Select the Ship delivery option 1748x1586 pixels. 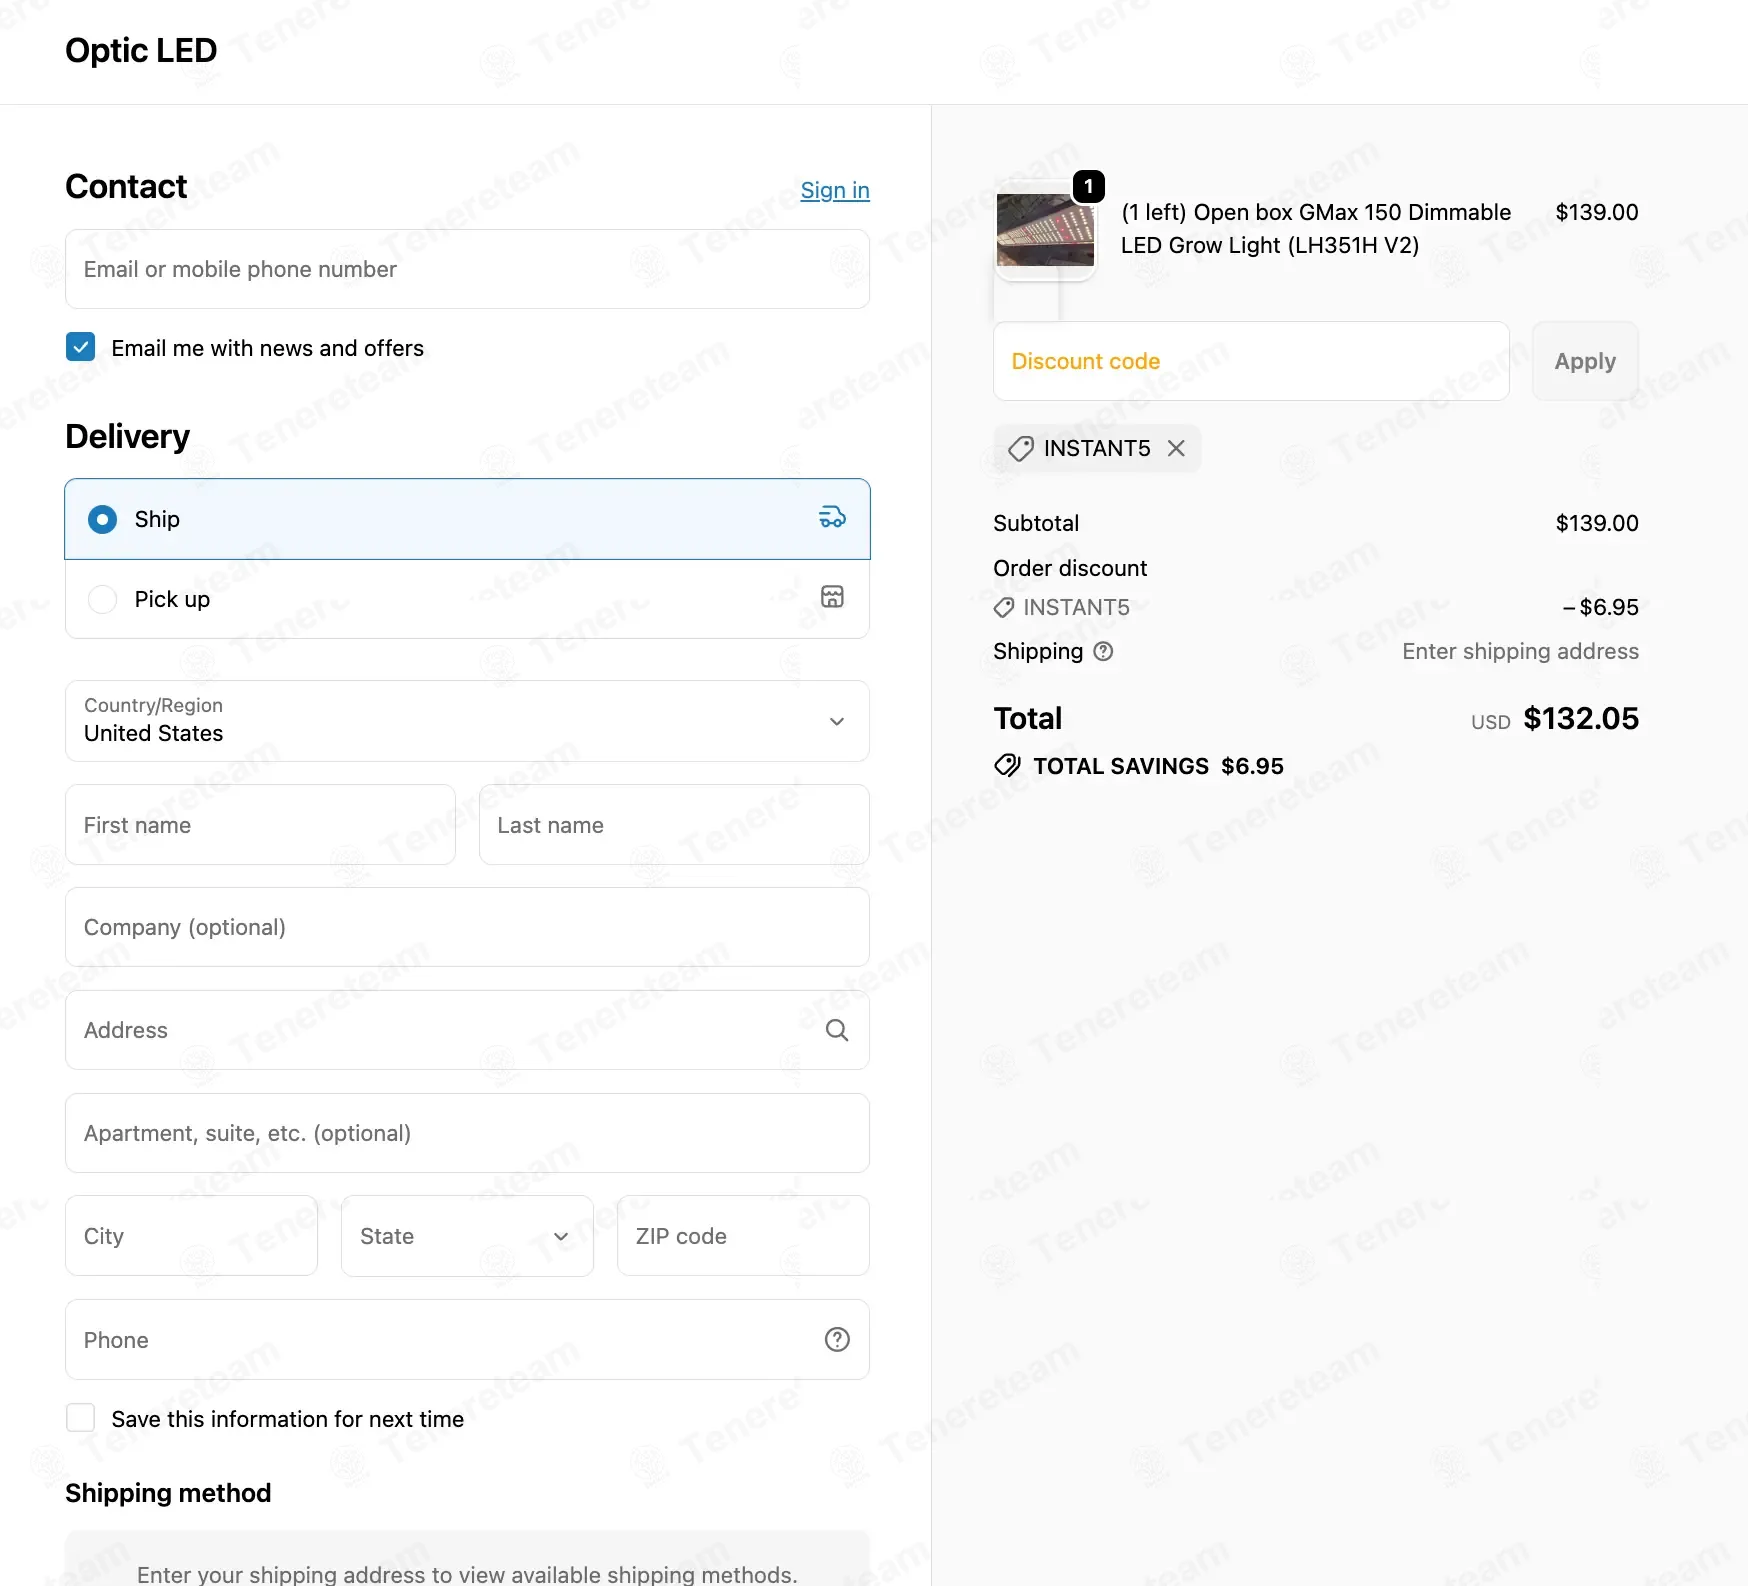(x=467, y=519)
